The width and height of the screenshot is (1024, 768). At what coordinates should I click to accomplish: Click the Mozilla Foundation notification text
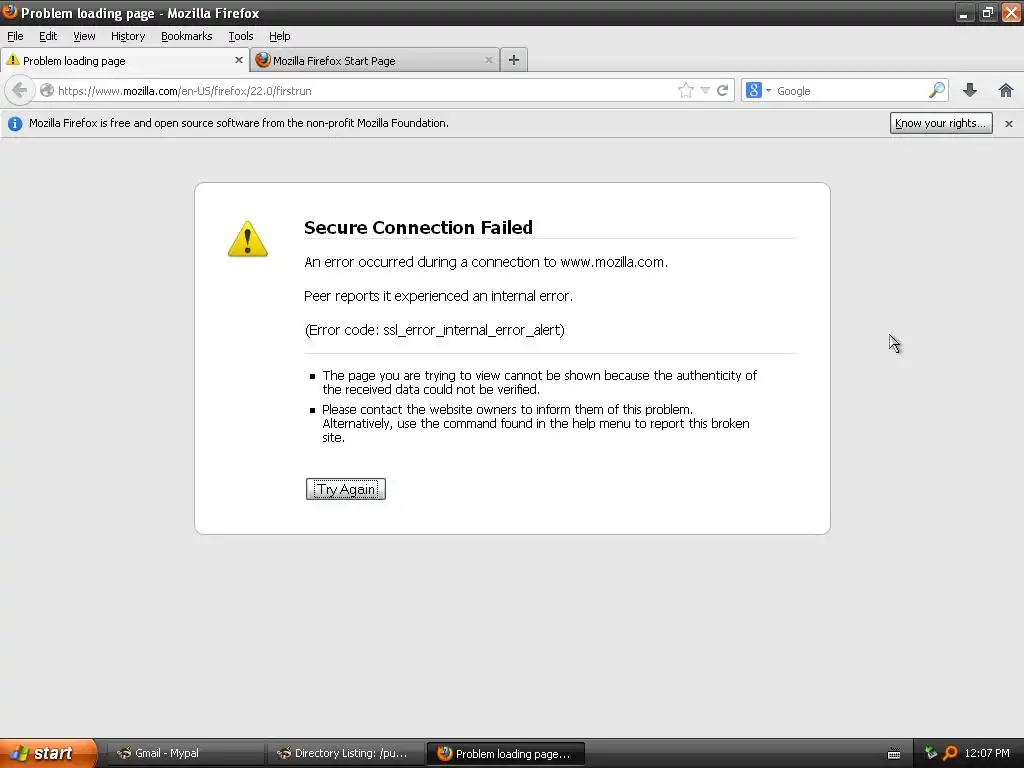pos(238,123)
